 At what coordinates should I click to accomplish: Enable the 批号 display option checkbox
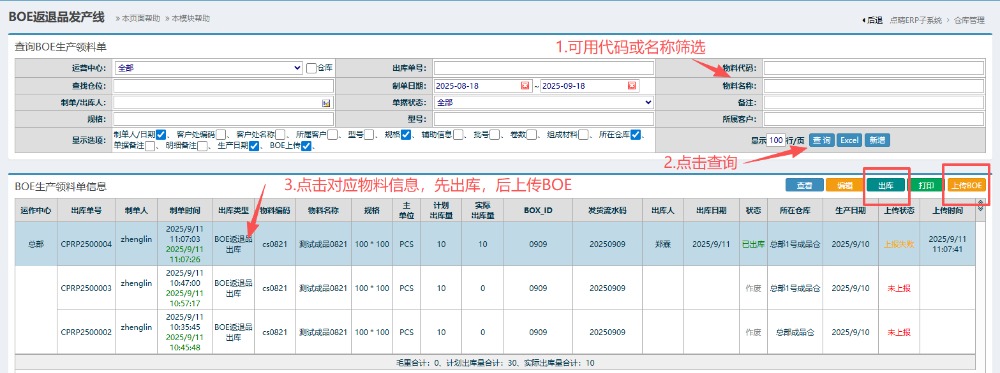click(496, 135)
